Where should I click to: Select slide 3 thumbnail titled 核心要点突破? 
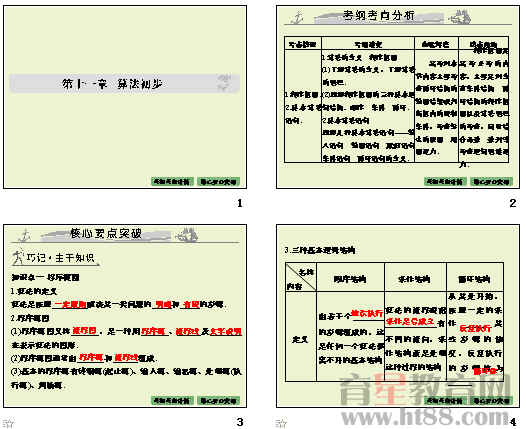(125, 316)
